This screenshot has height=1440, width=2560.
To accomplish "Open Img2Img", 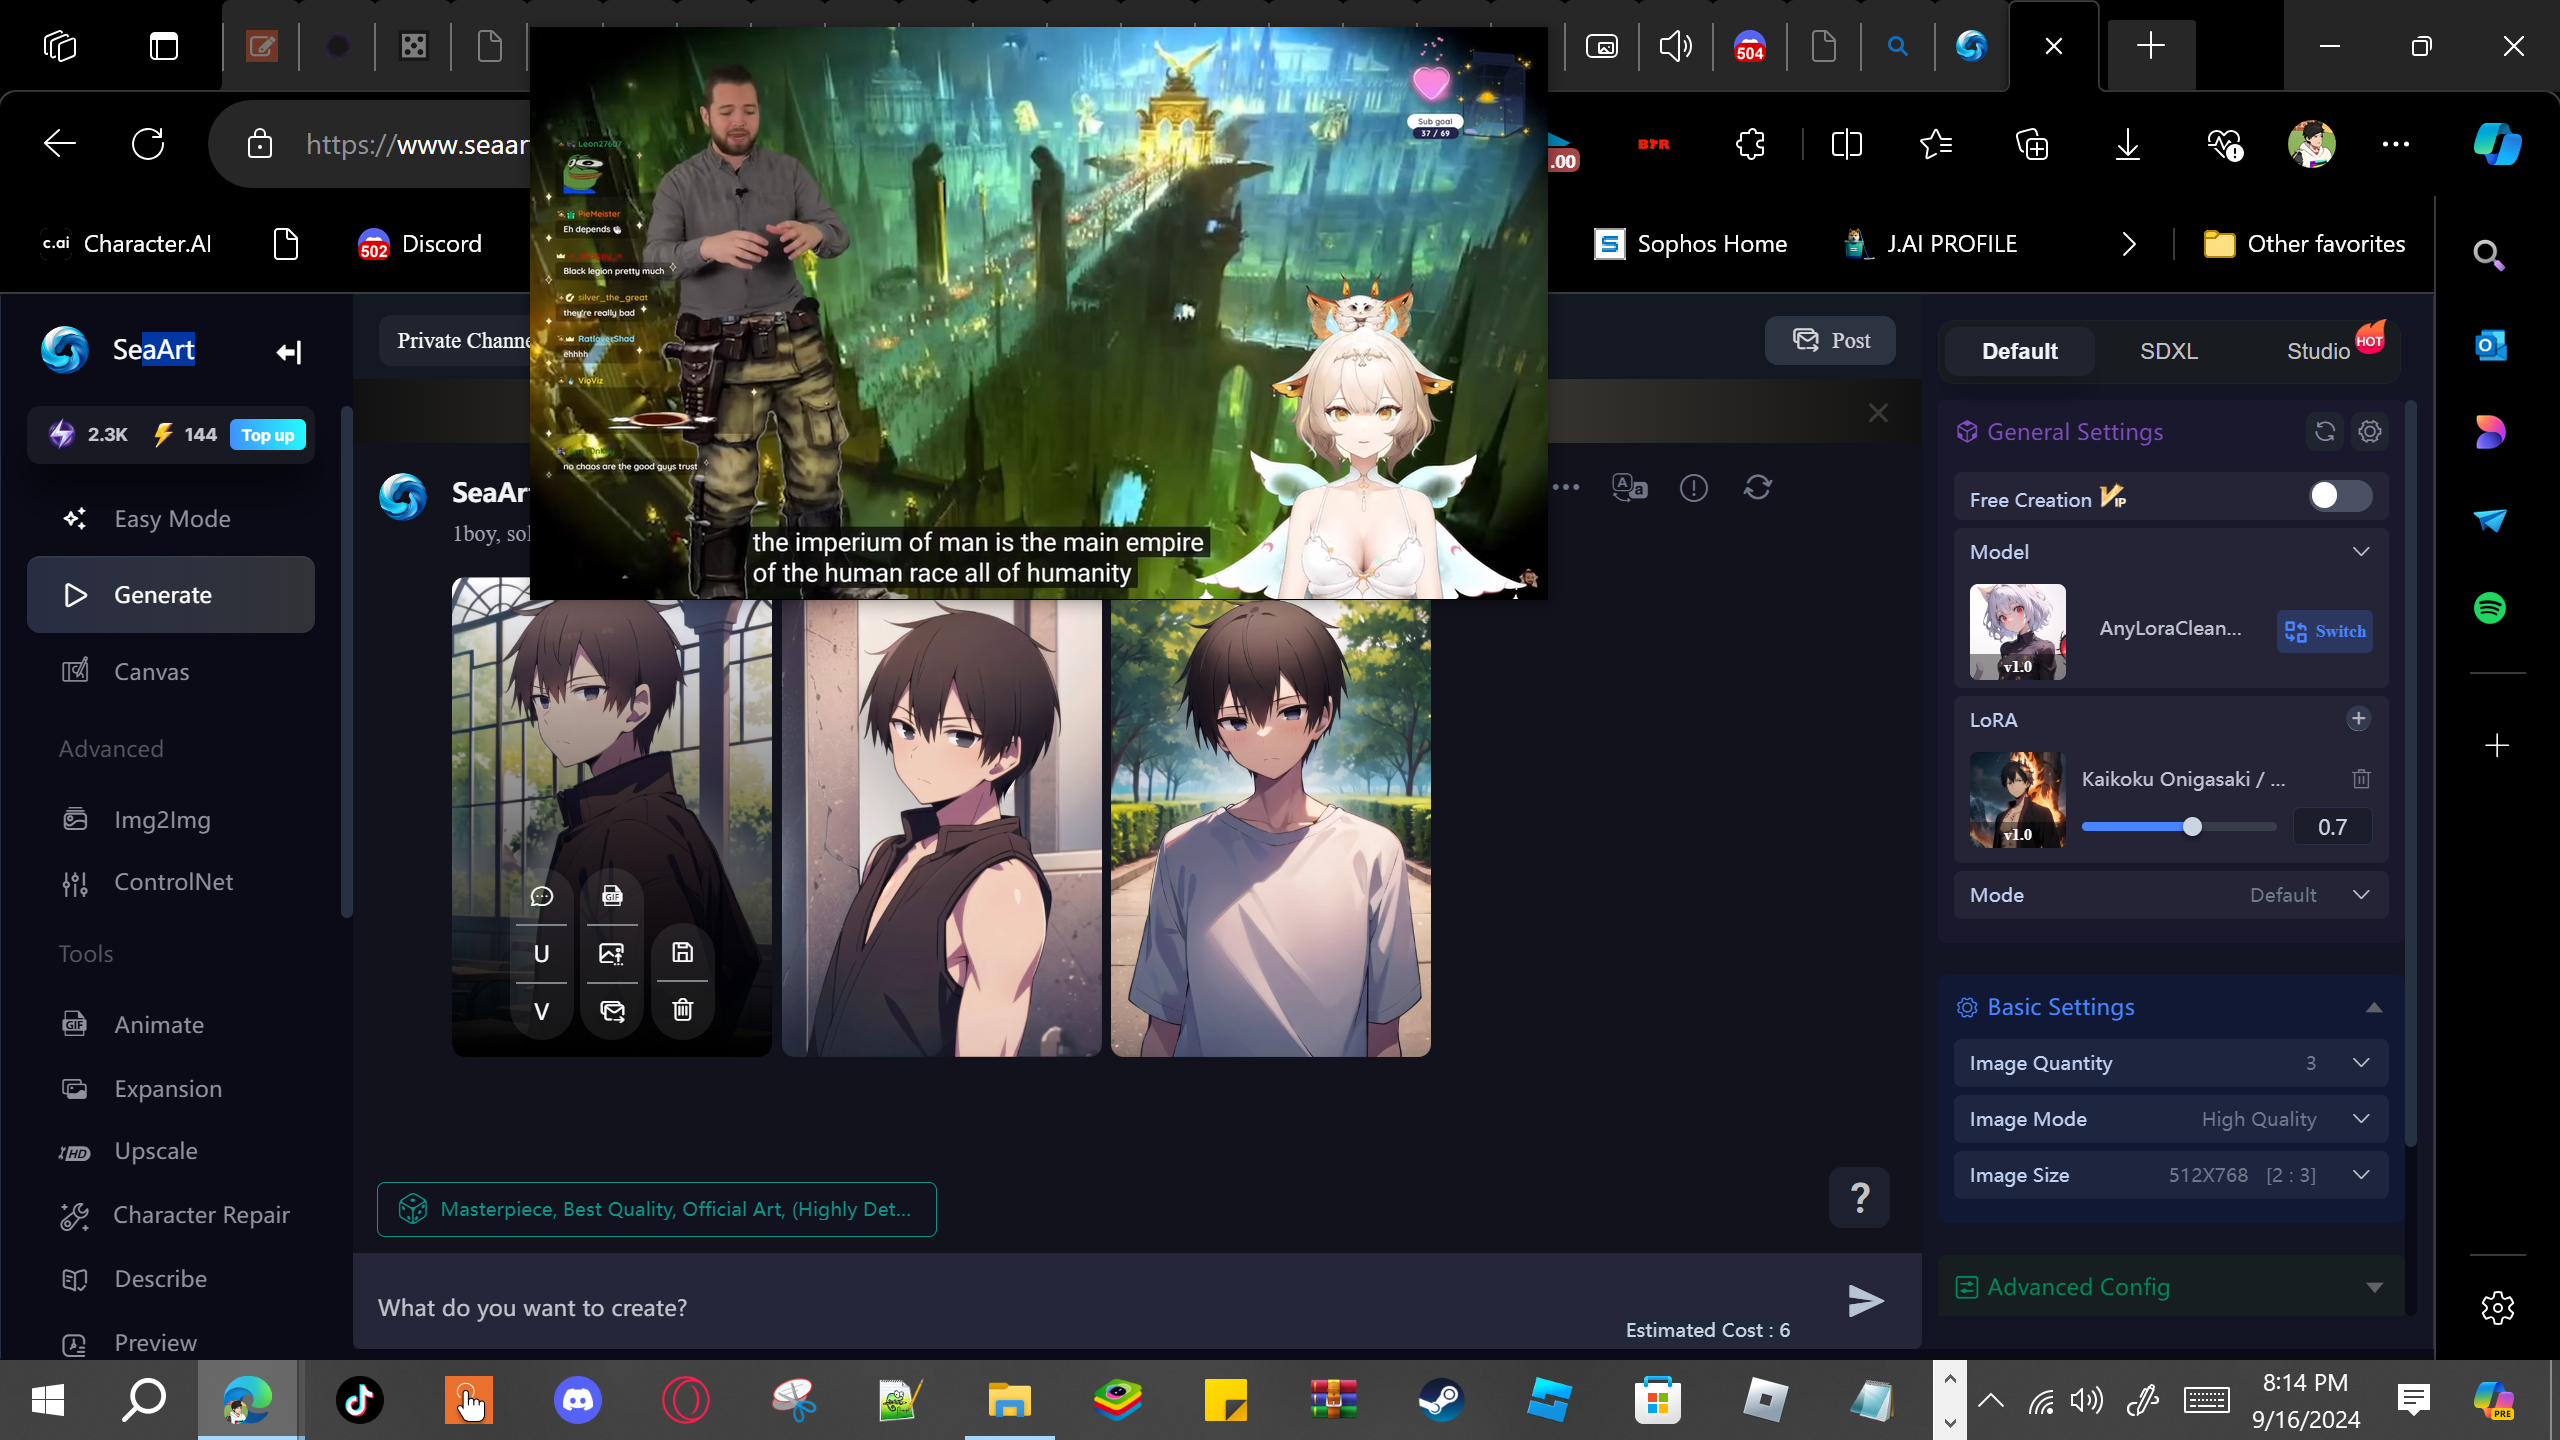I will point(171,820).
